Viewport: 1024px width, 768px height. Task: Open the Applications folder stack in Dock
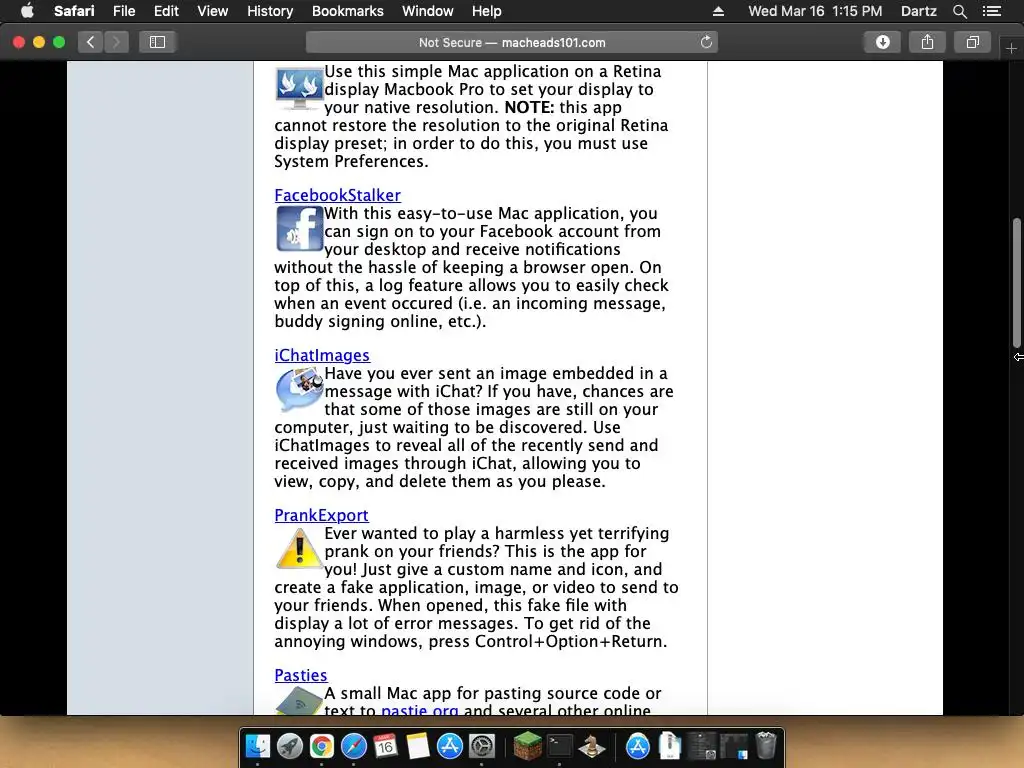[637, 746]
